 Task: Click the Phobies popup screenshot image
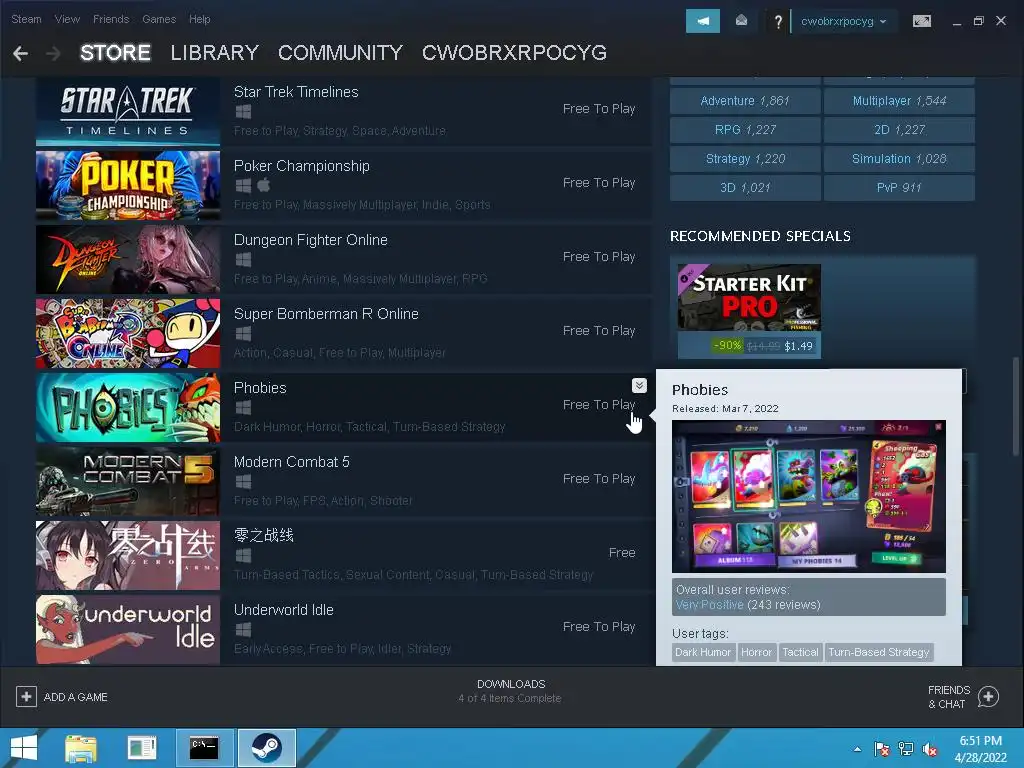[x=808, y=496]
